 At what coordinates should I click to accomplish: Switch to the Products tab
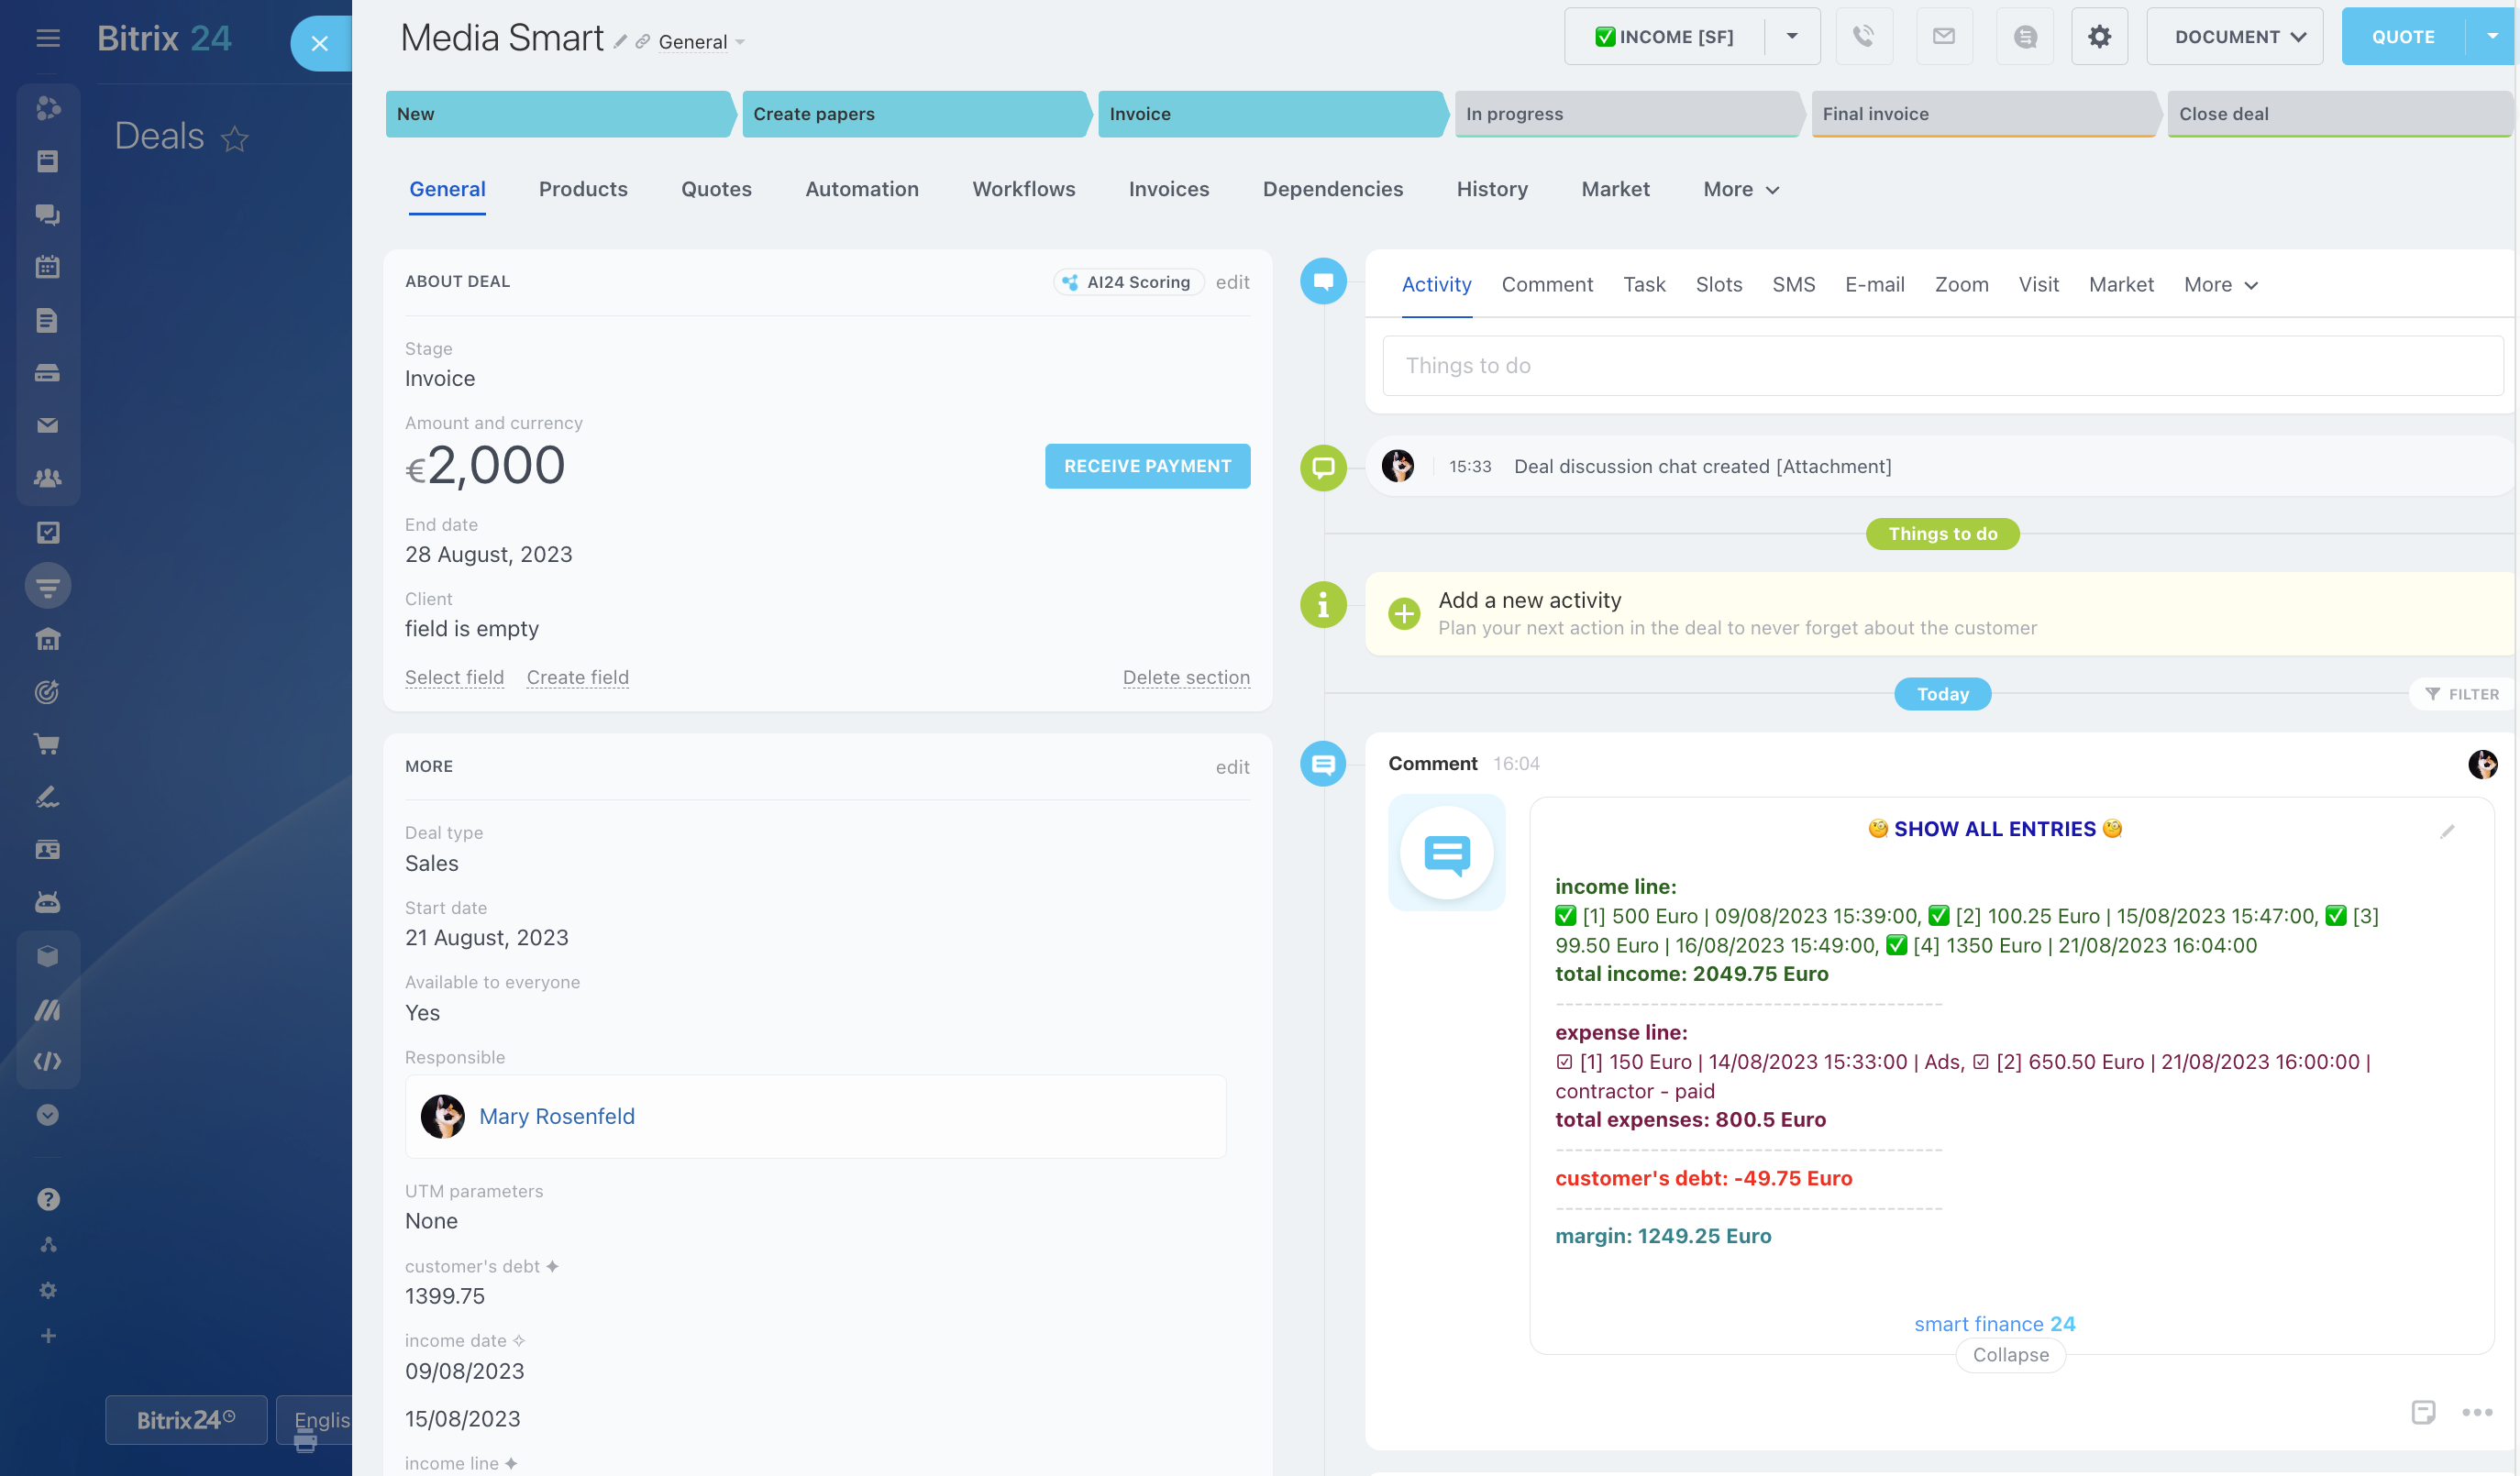click(583, 189)
